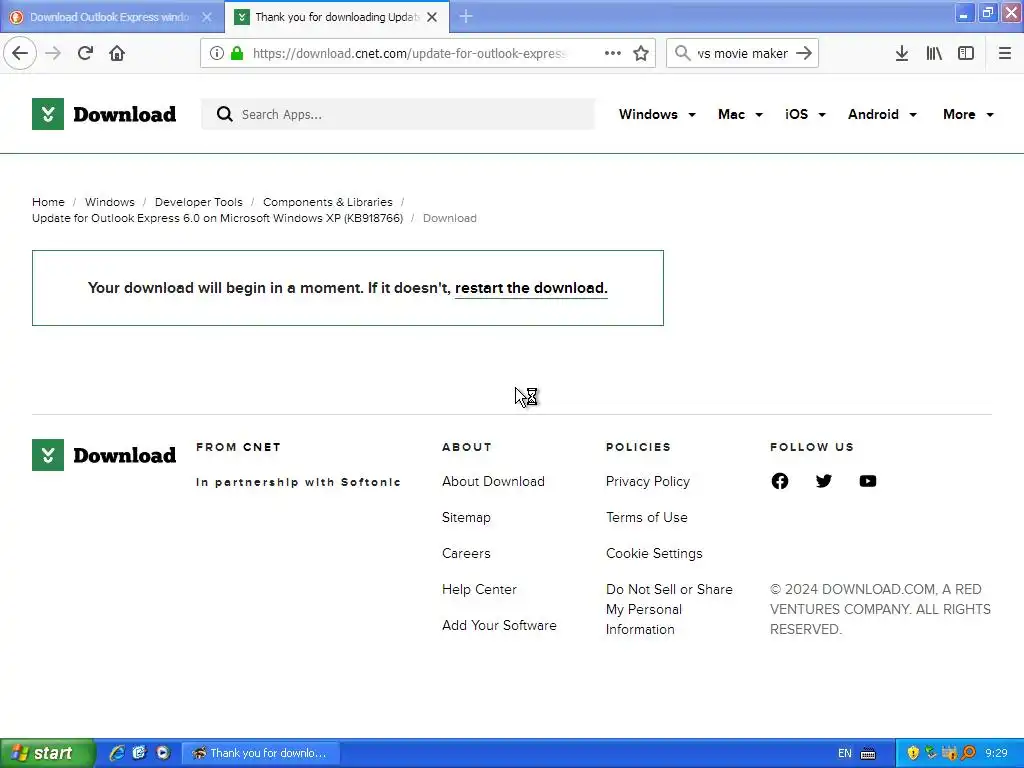The height and width of the screenshot is (768, 1024).
Task: Open the Terms of Use link
Action: pyautogui.click(x=647, y=517)
